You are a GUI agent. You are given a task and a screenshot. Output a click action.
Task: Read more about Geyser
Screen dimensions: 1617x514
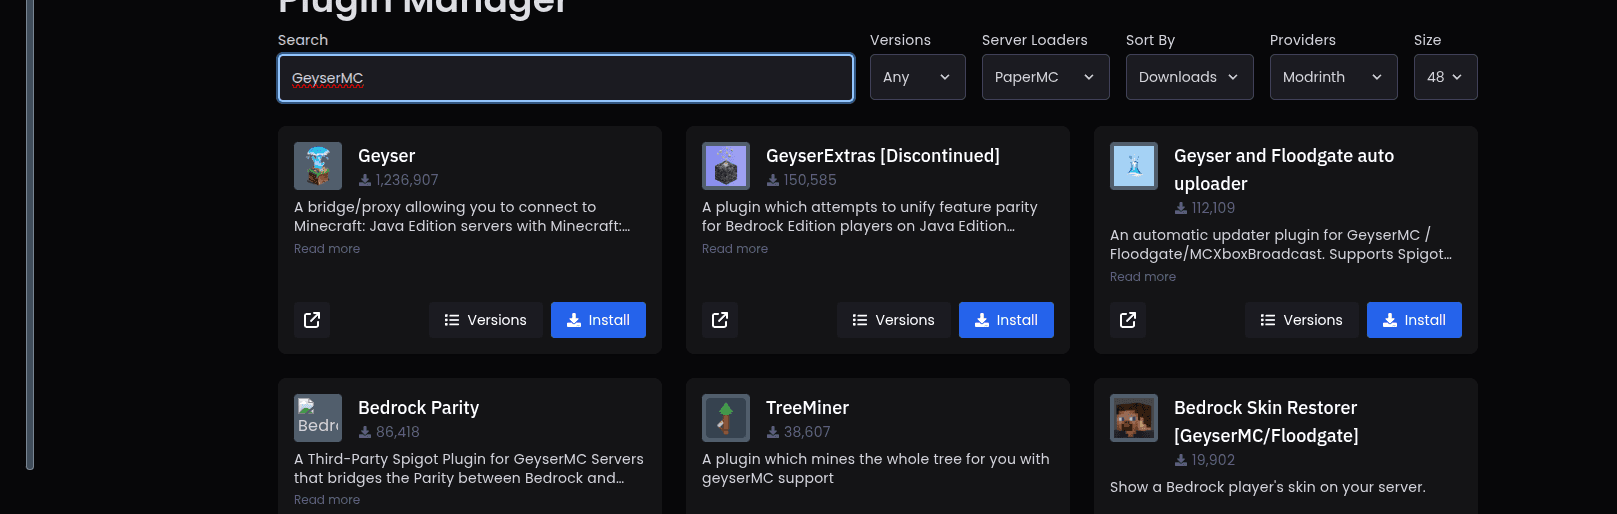click(327, 249)
